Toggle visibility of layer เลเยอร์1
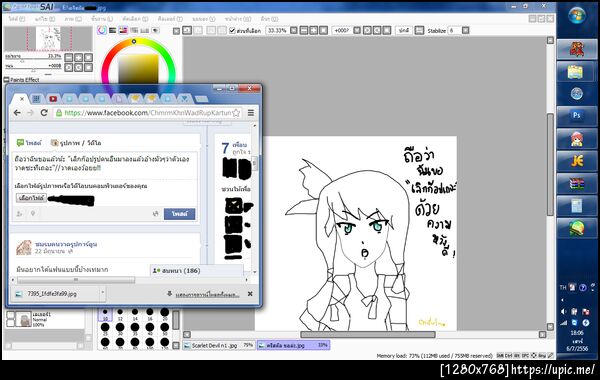 11,315
